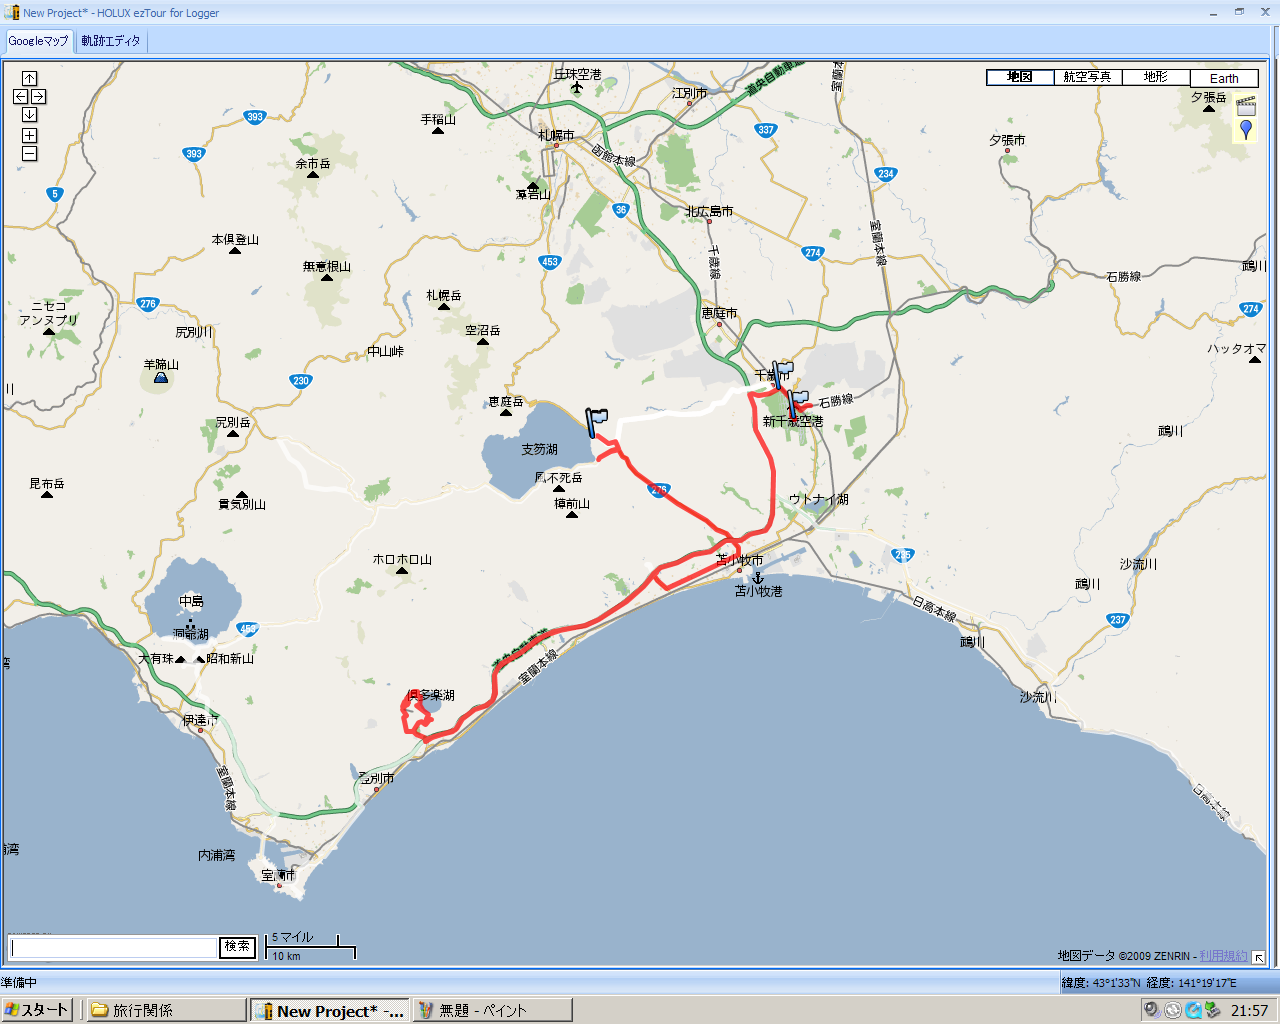The image size is (1280, 1024).
Task: Open the 旅行関係 folder in taskbar
Action: pos(165,1010)
